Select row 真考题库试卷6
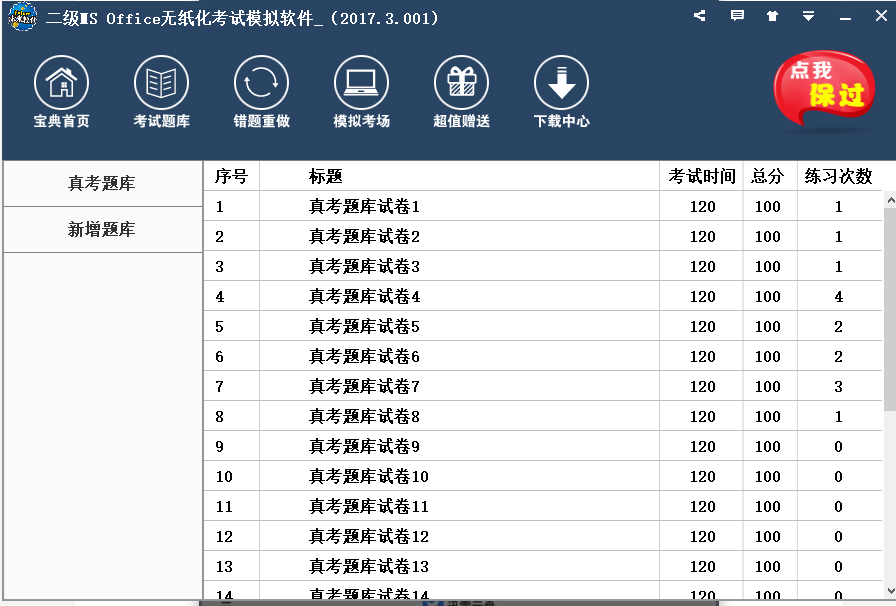This screenshot has height=606, width=896. coord(543,356)
